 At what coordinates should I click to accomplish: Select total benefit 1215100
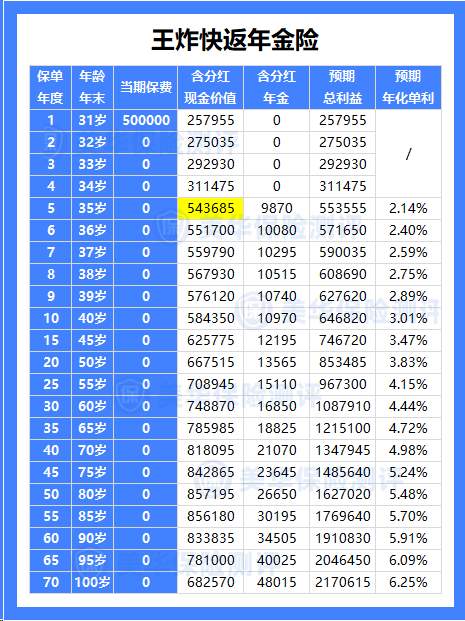pyautogui.click(x=342, y=428)
